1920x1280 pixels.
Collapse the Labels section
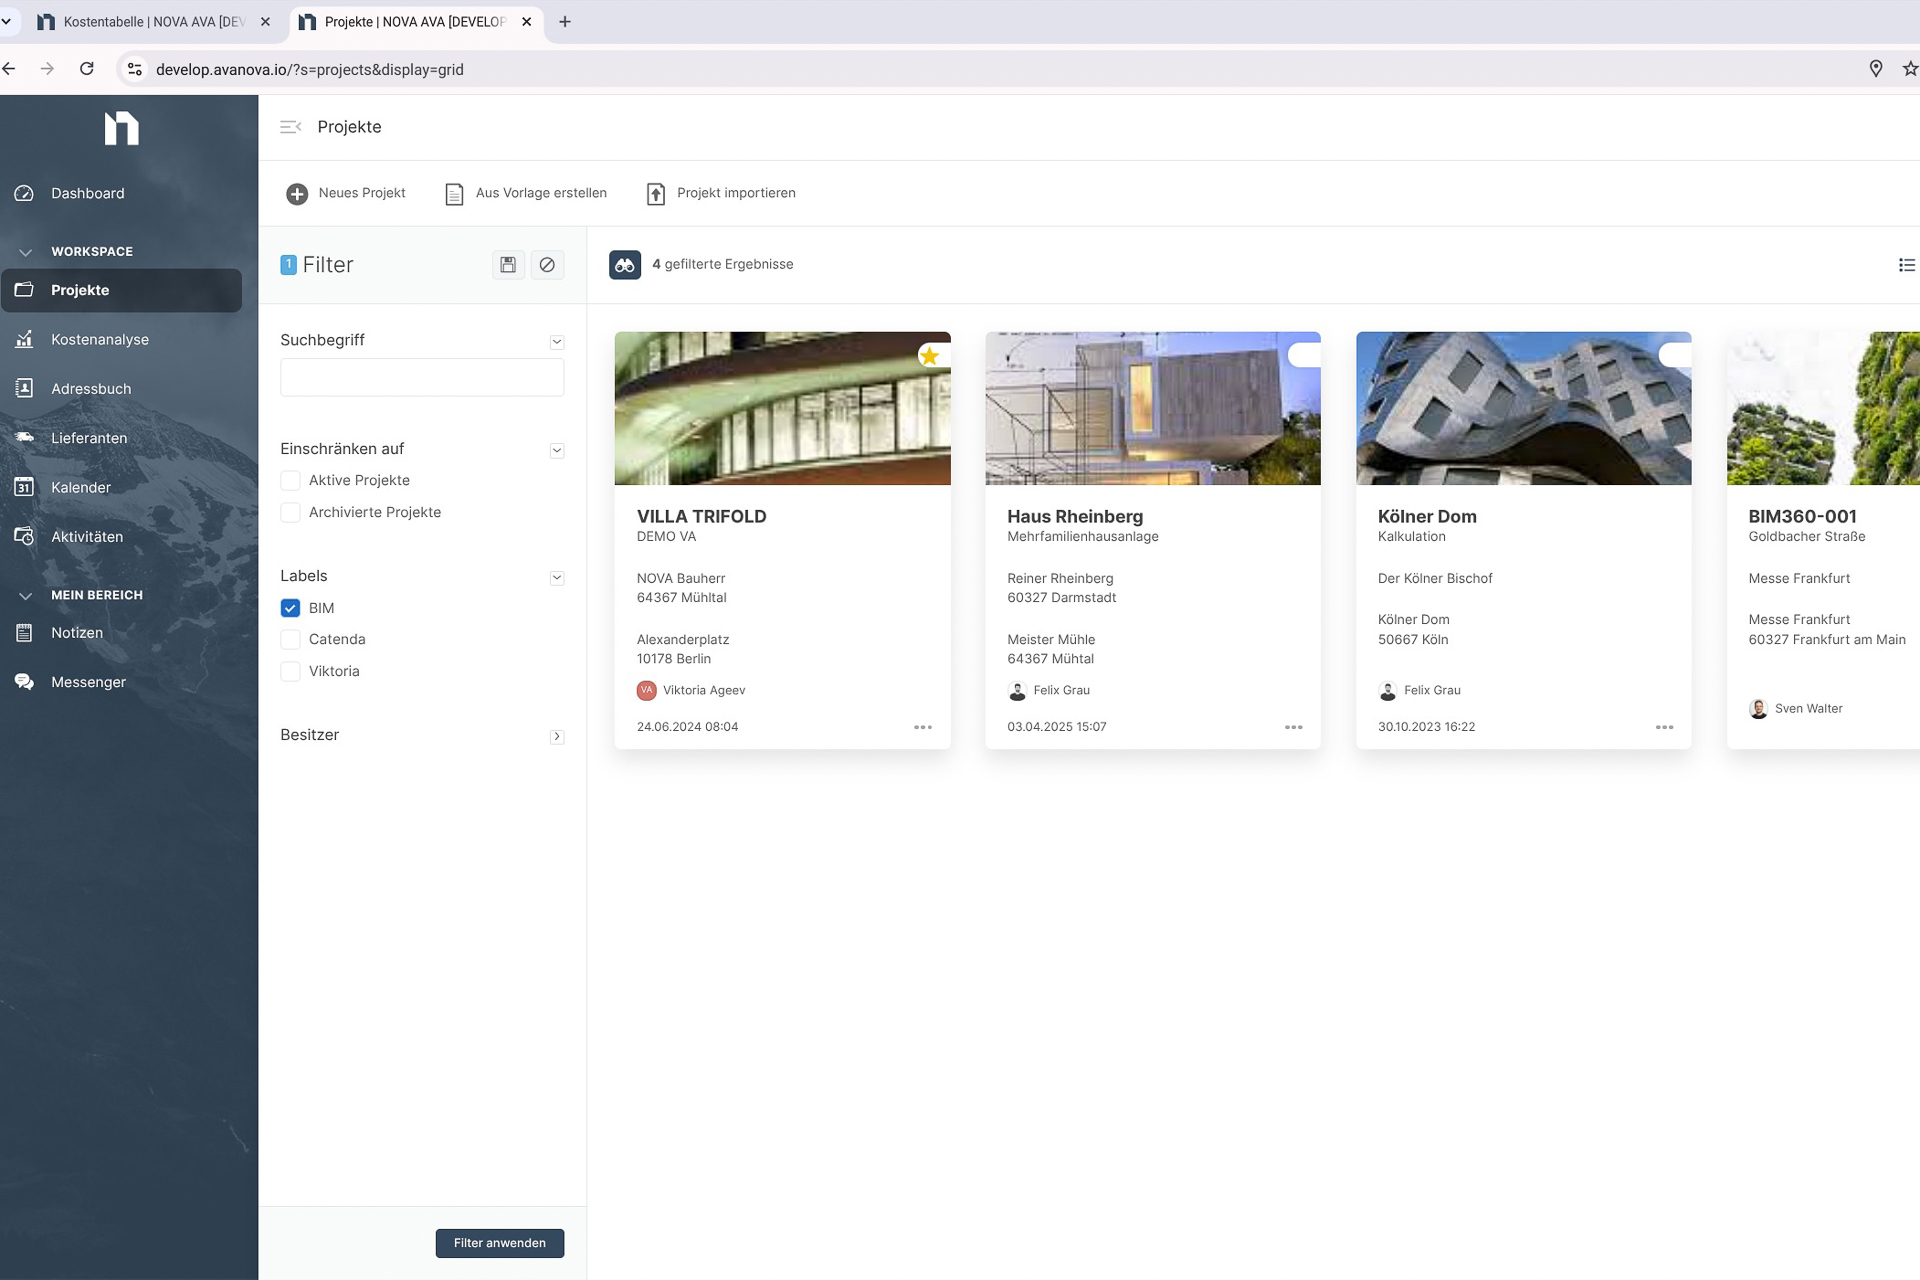[x=556, y=577]
